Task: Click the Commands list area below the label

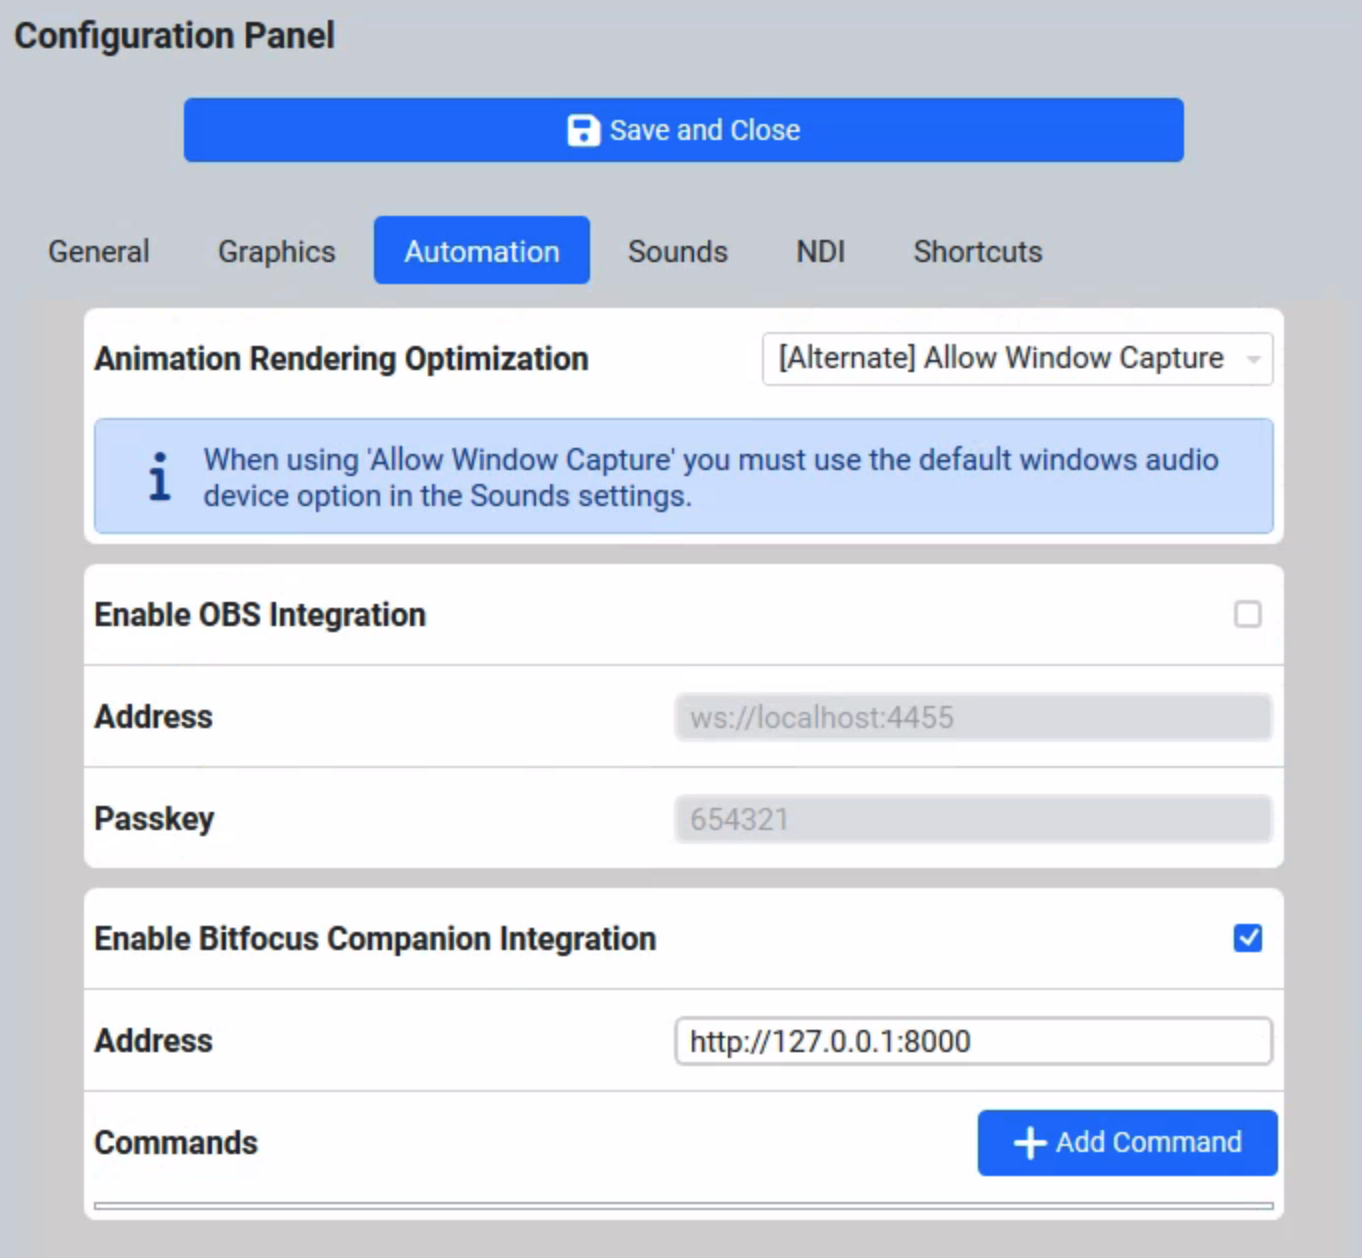Action: 684,1206
